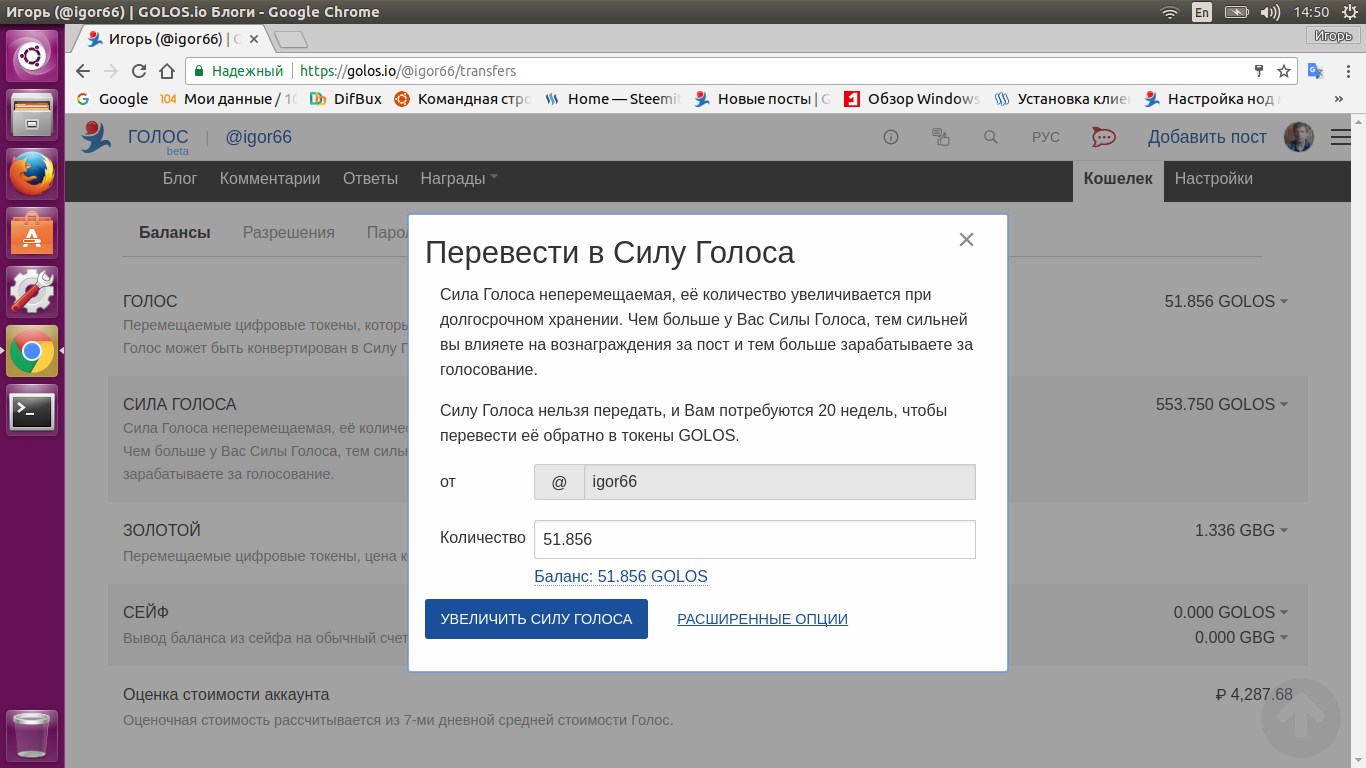Screen dimensions: 1366x768
Task: Switch to the Ответы tab
Action: tap(370, 179)
